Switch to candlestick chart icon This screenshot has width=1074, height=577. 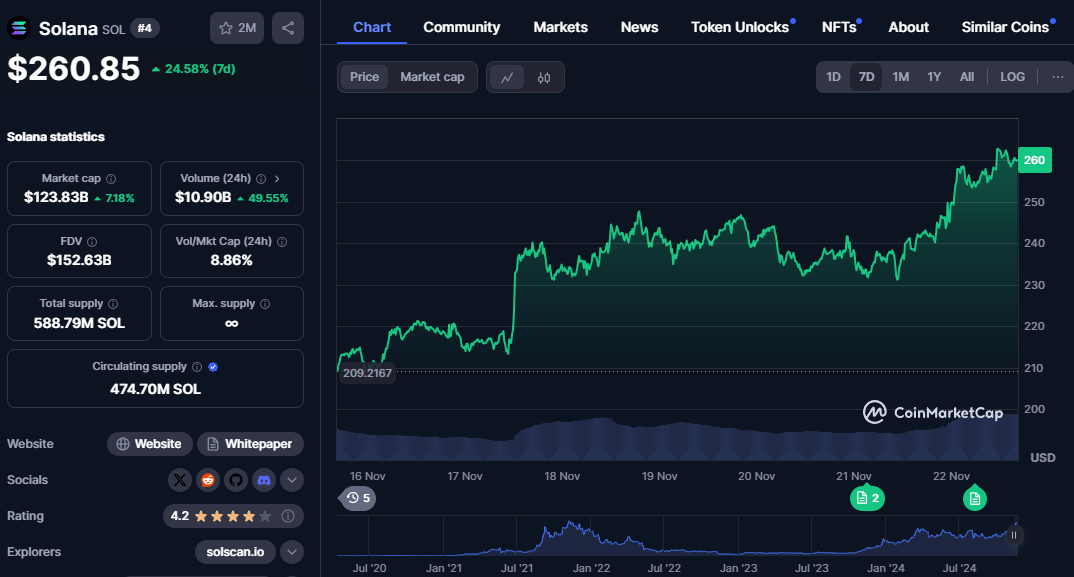point(544,77)
